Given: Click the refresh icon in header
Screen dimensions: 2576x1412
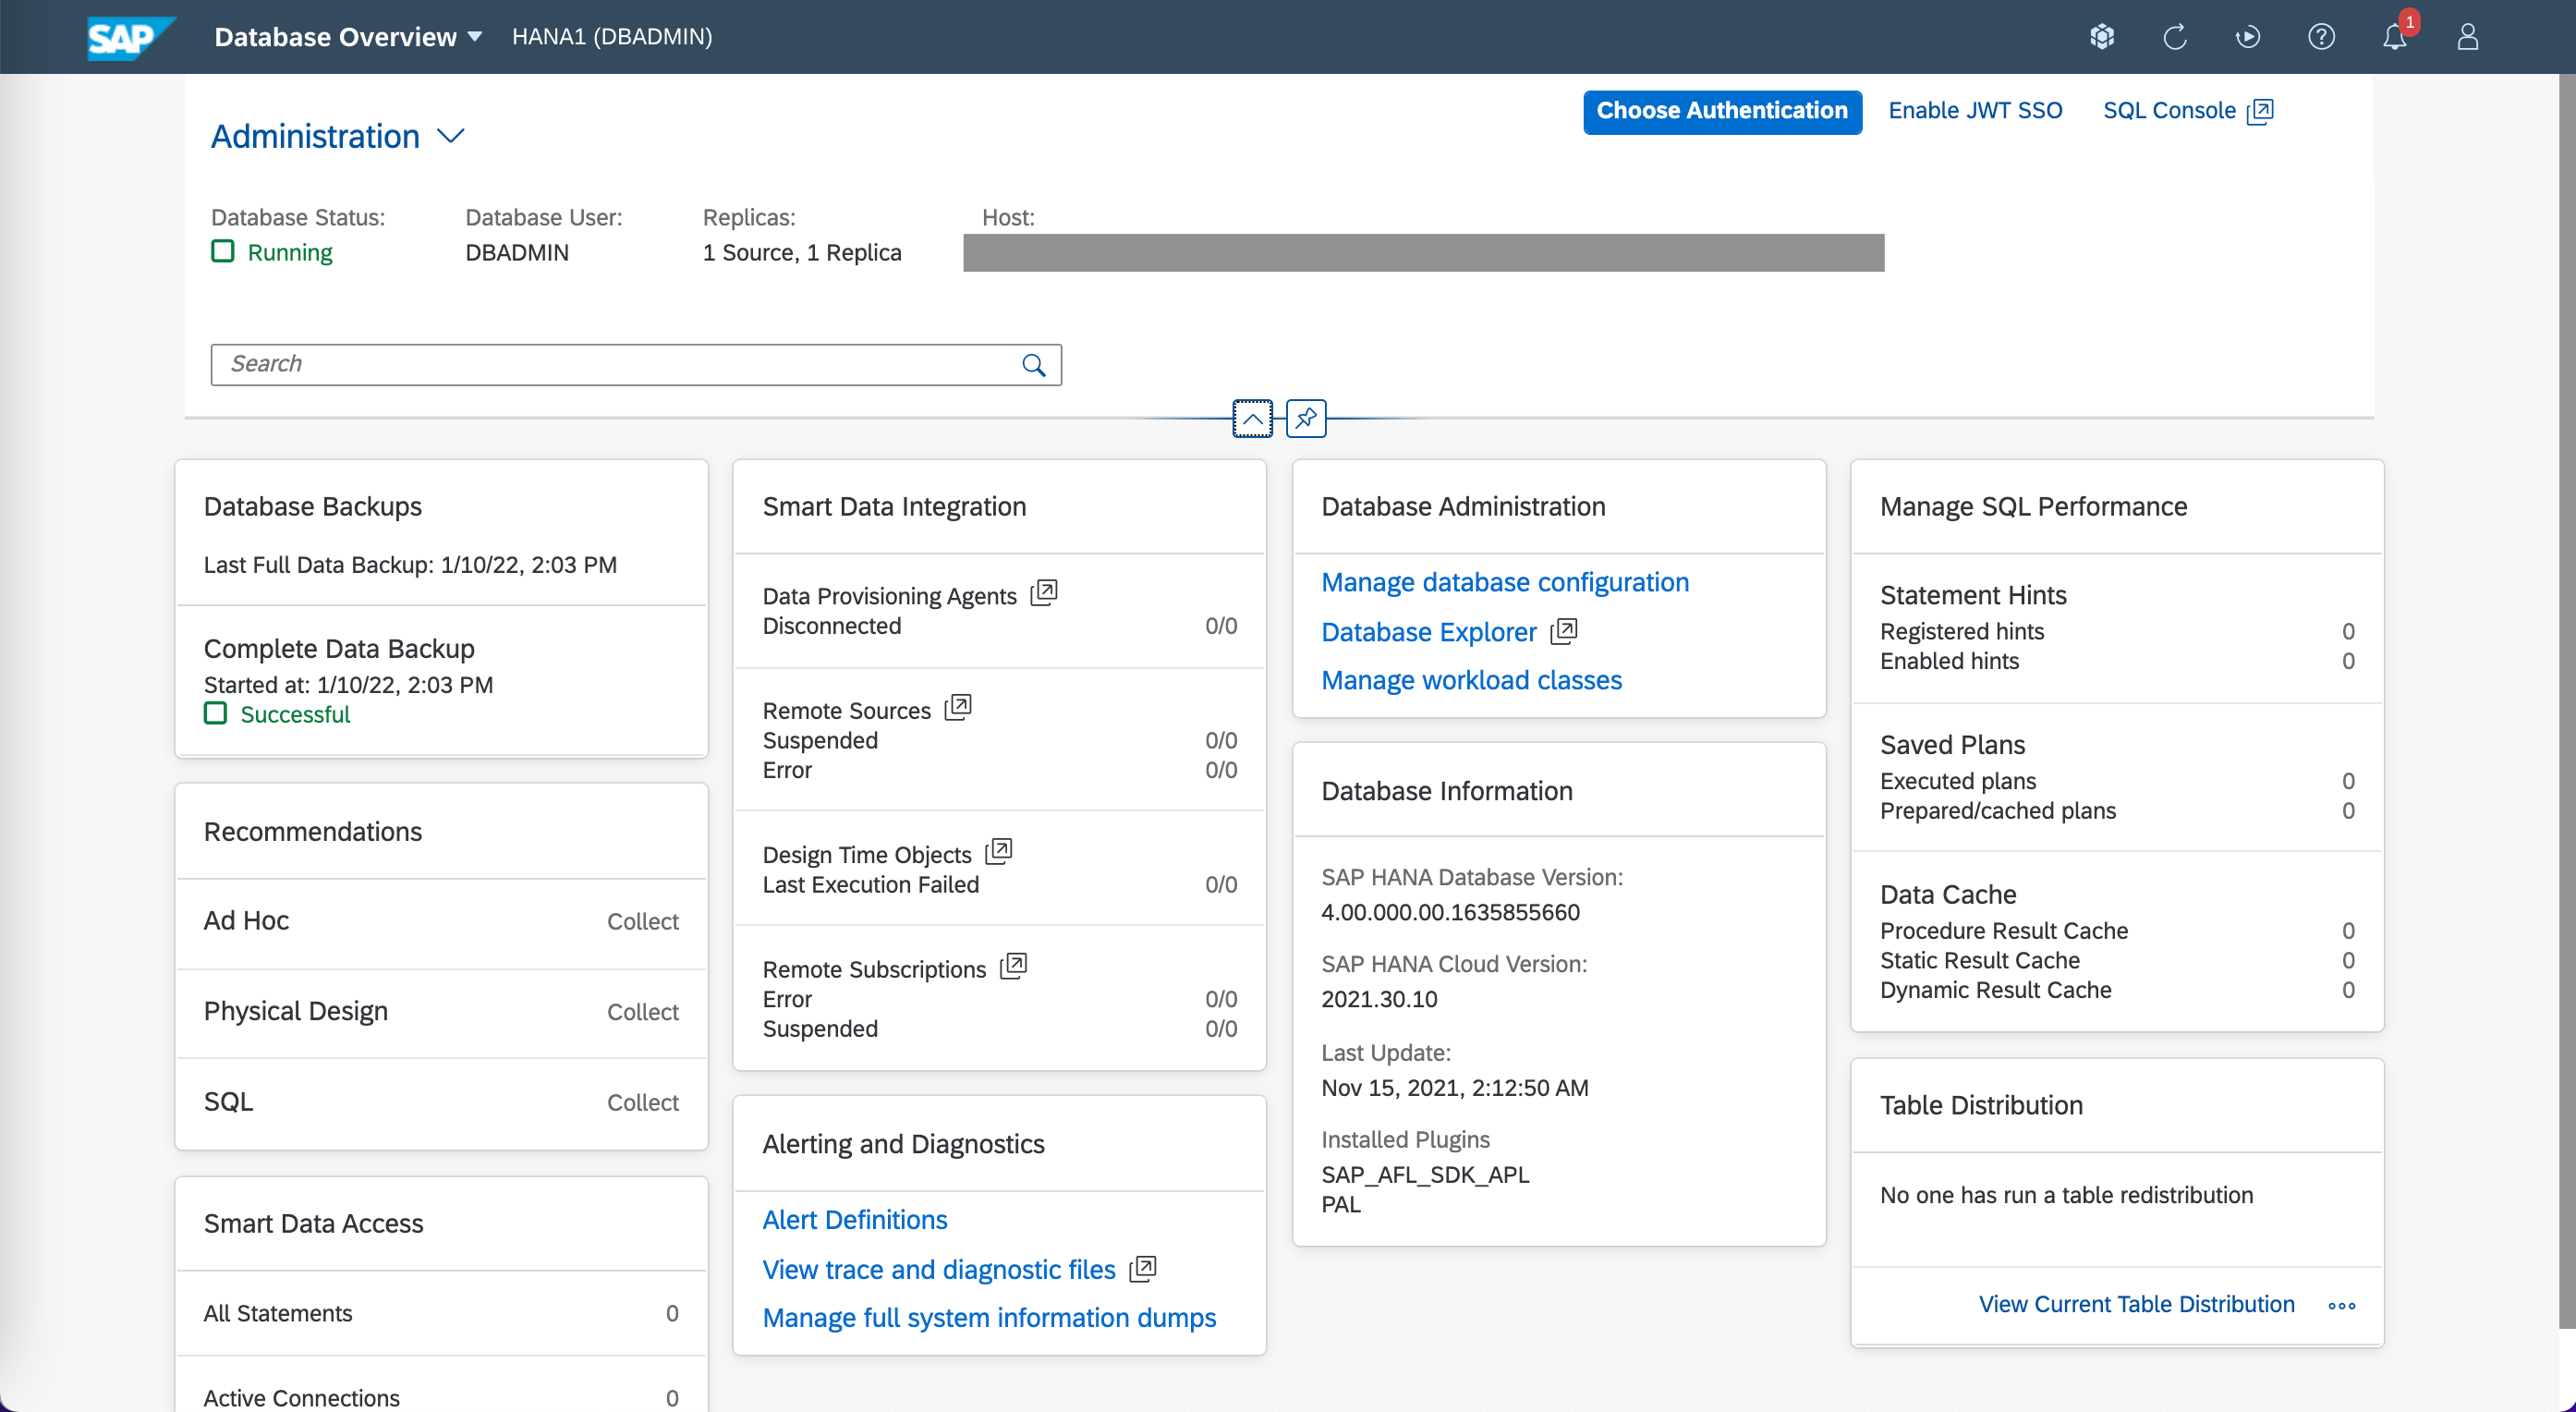Looking at the screenshot, I should [2175, 37].
